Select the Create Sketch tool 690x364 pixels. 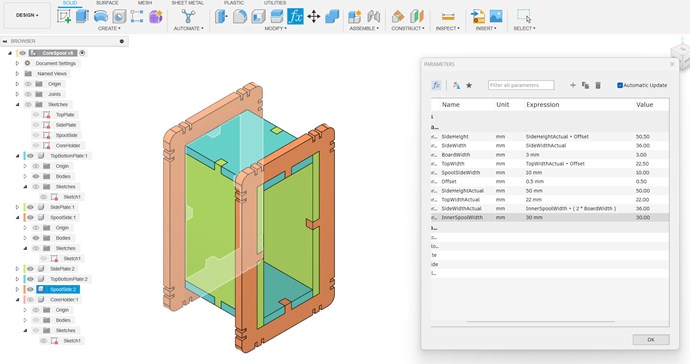tap(64, 17)
